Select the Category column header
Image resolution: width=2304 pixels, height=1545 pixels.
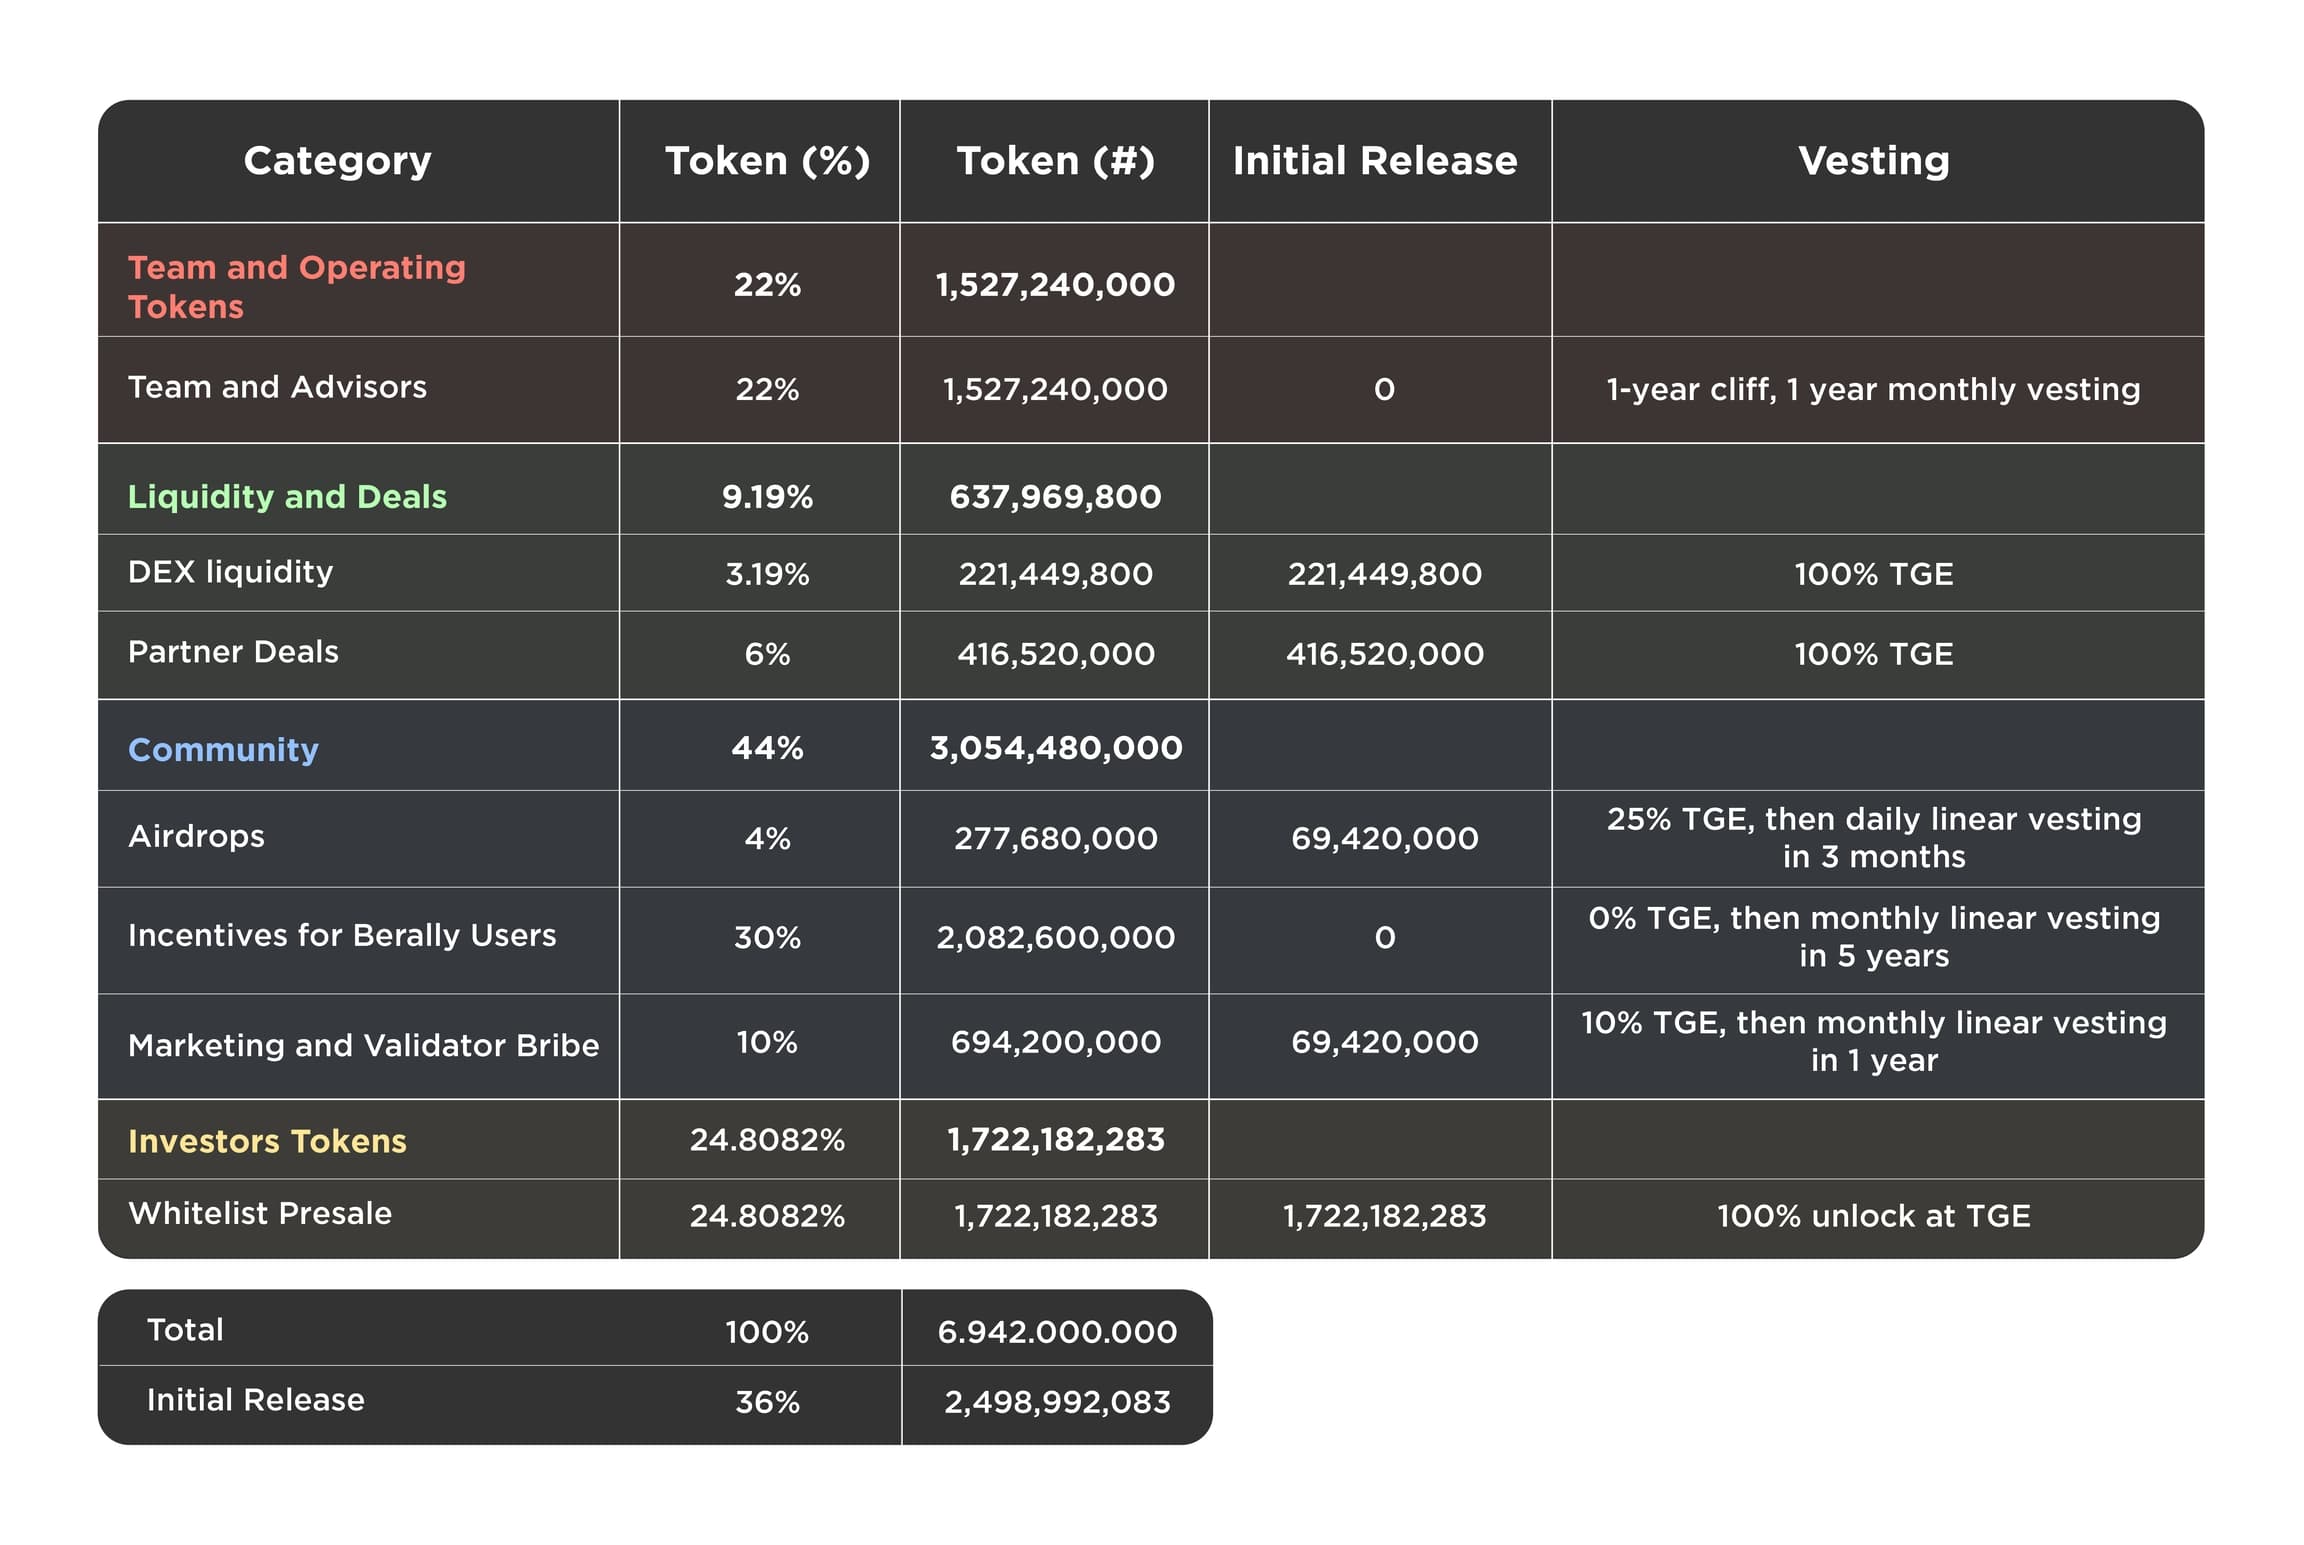337,160
